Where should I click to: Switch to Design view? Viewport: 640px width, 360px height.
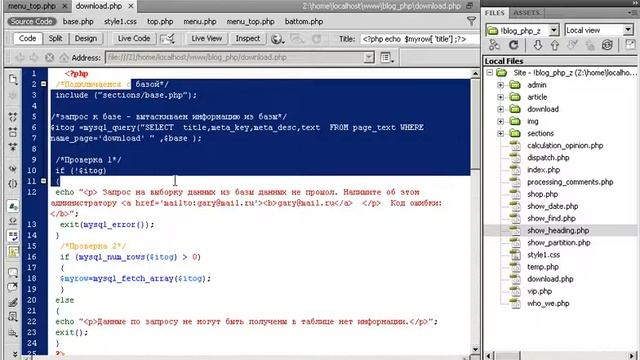tap(86, 38)
